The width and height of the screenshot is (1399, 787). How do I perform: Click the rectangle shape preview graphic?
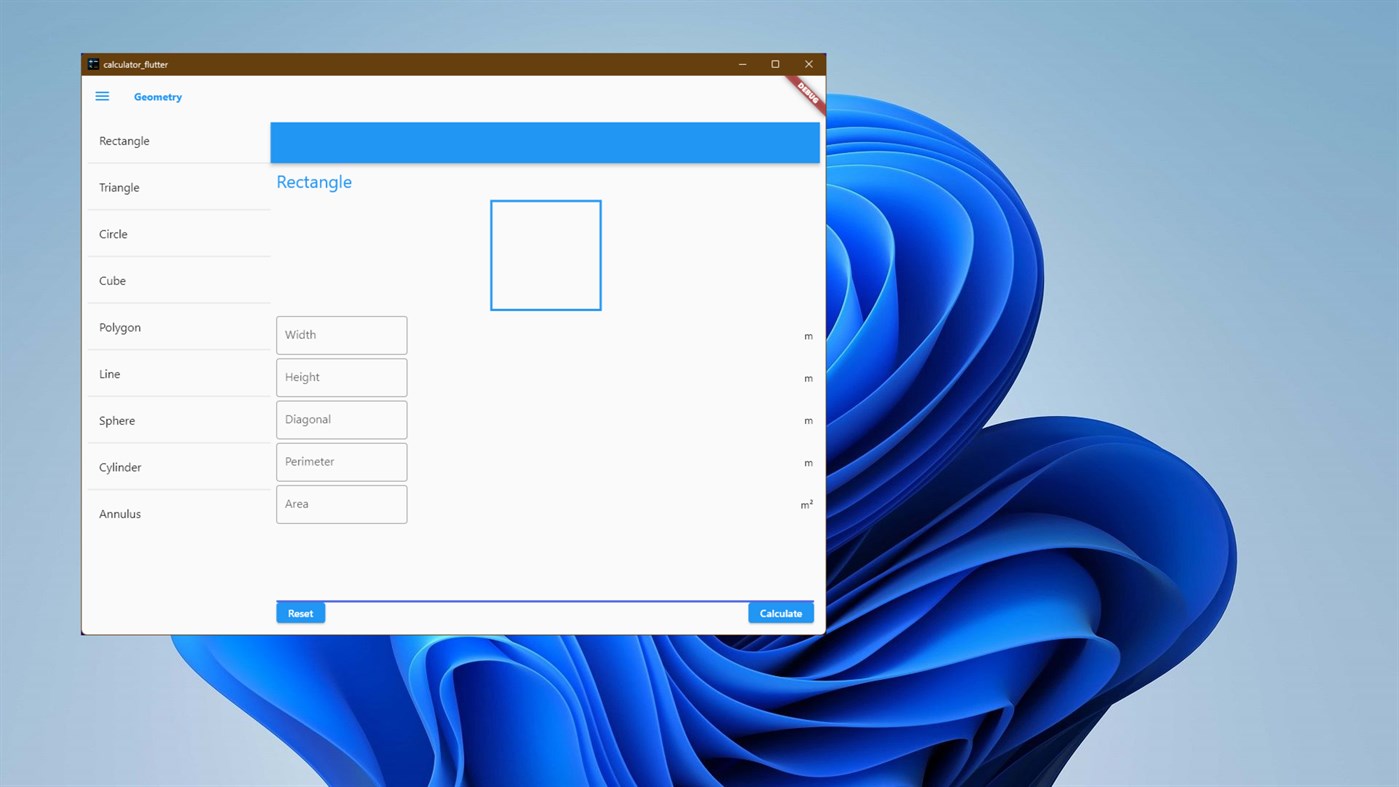pos(545,254)
